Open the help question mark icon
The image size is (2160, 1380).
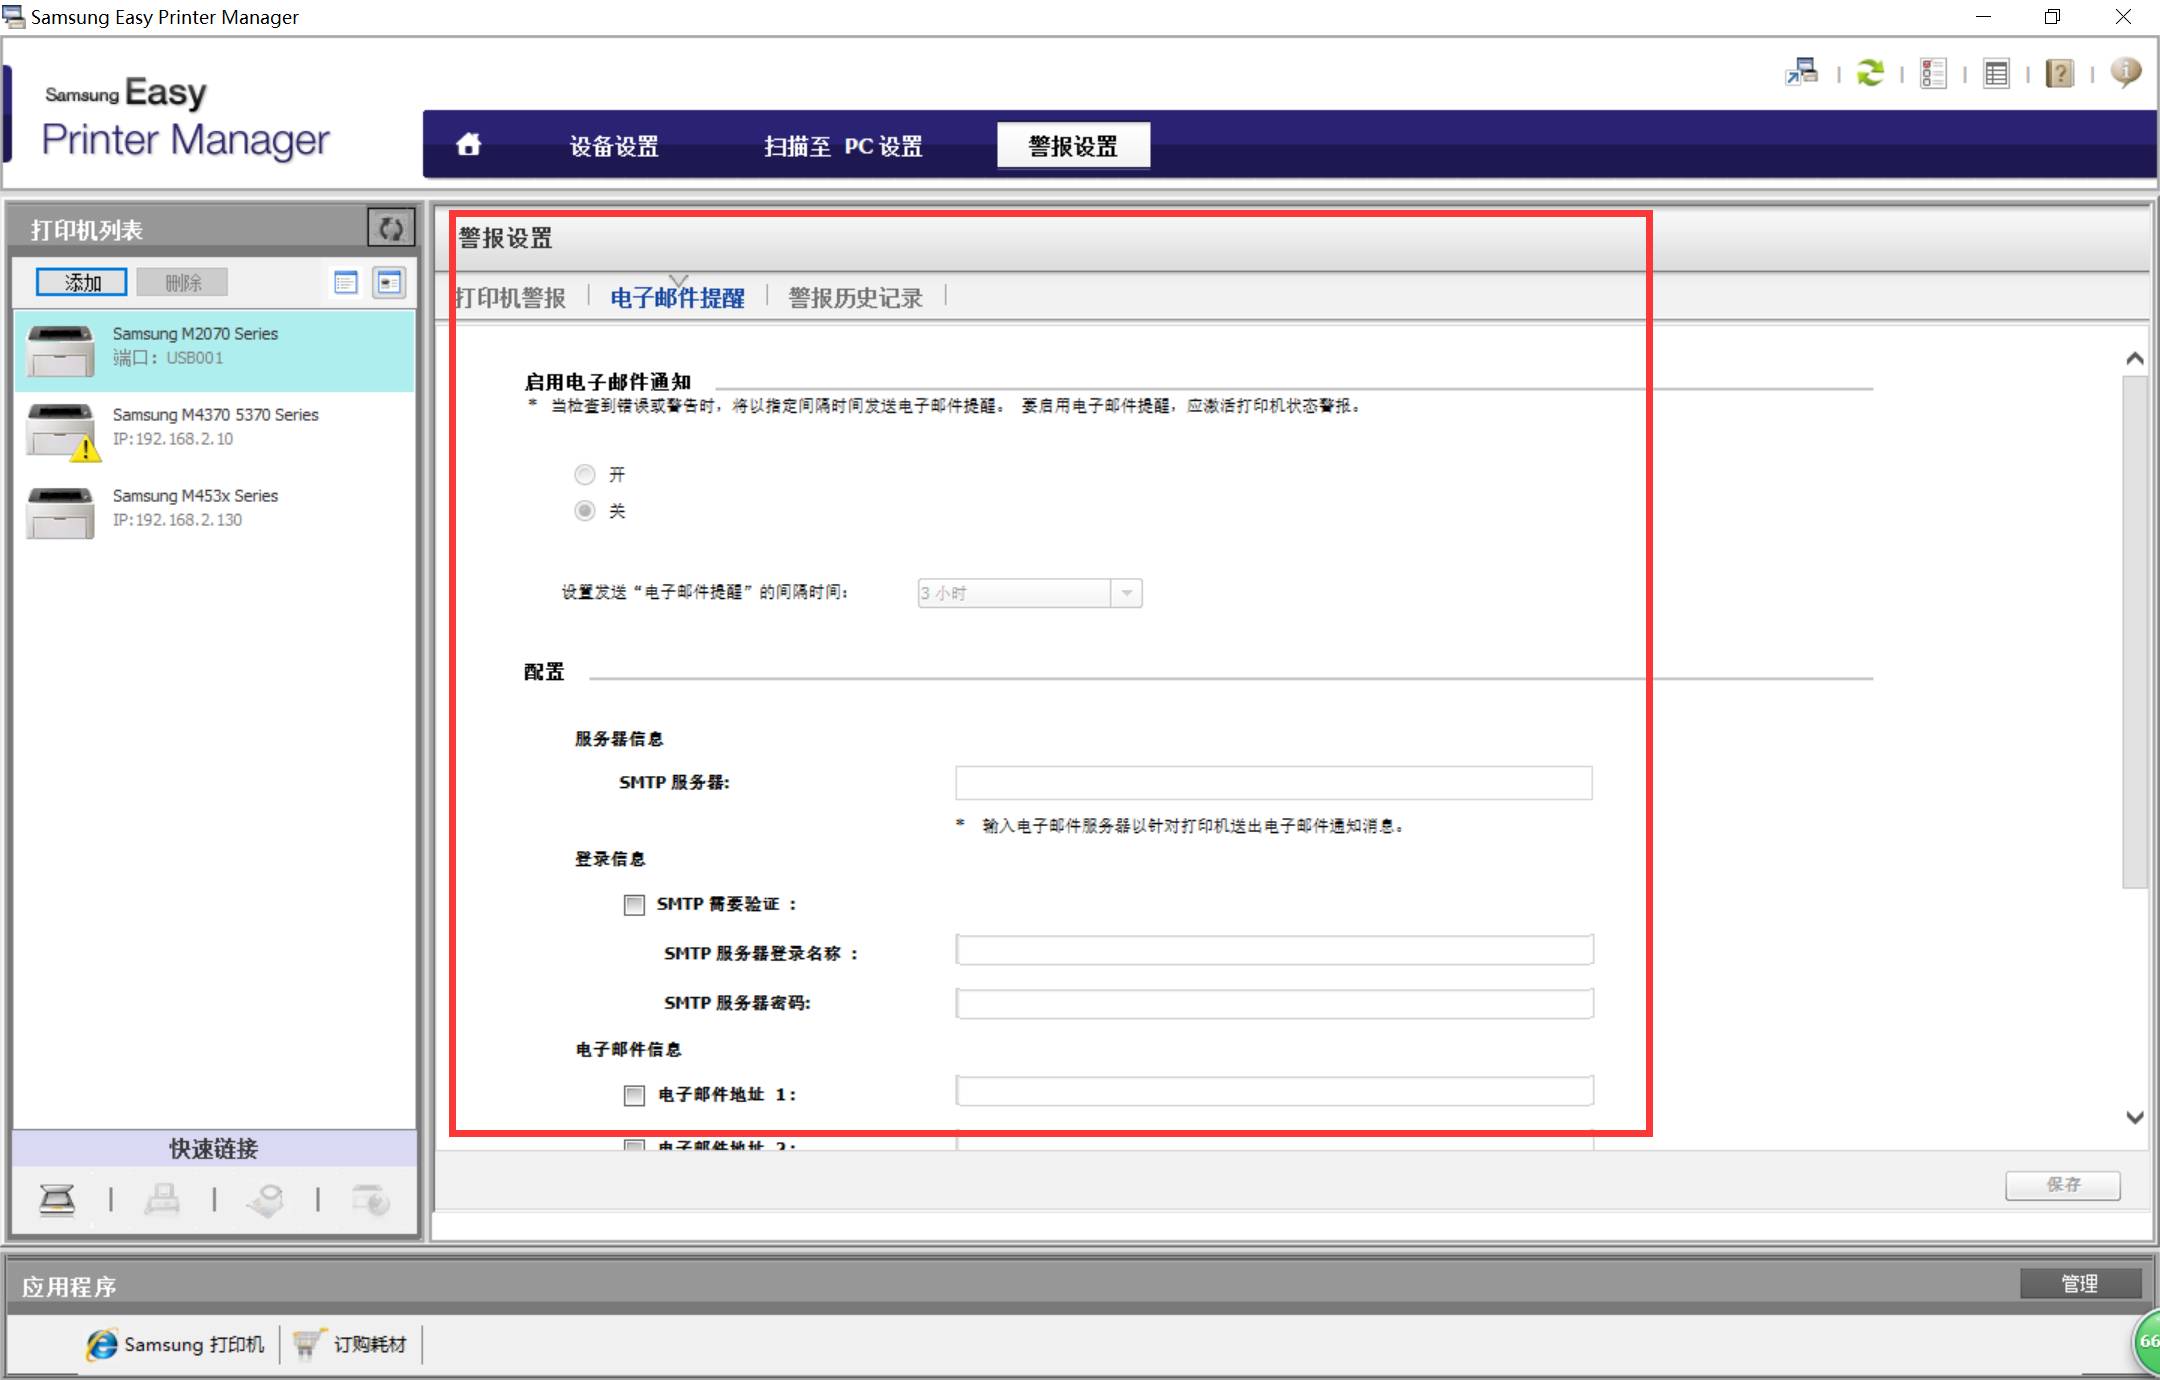(x=2060, y=73)
